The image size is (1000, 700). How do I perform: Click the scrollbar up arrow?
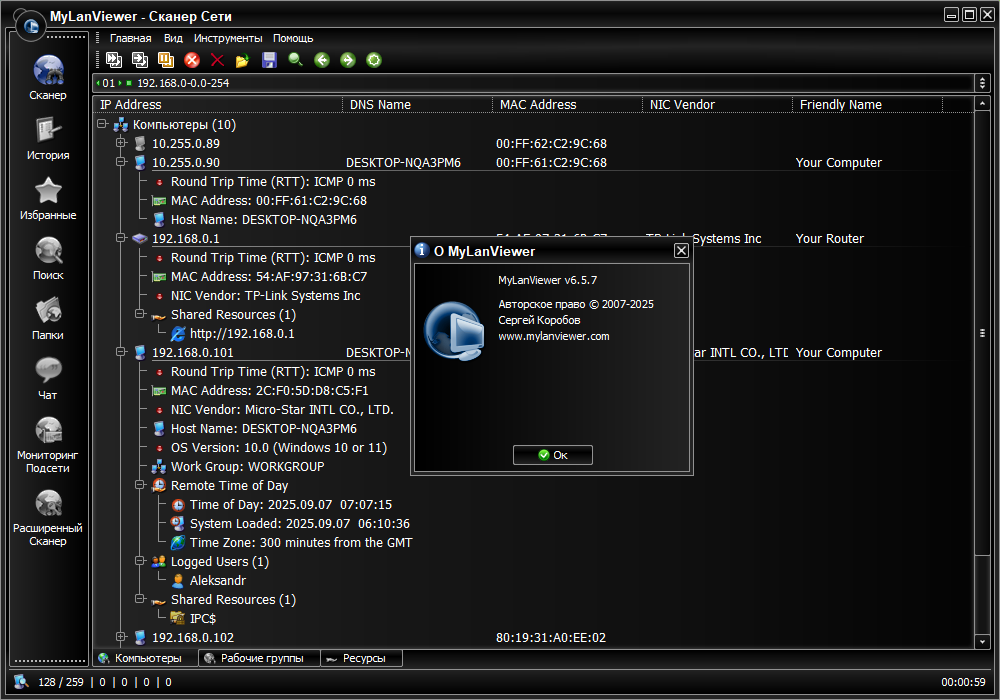[982, 103]
